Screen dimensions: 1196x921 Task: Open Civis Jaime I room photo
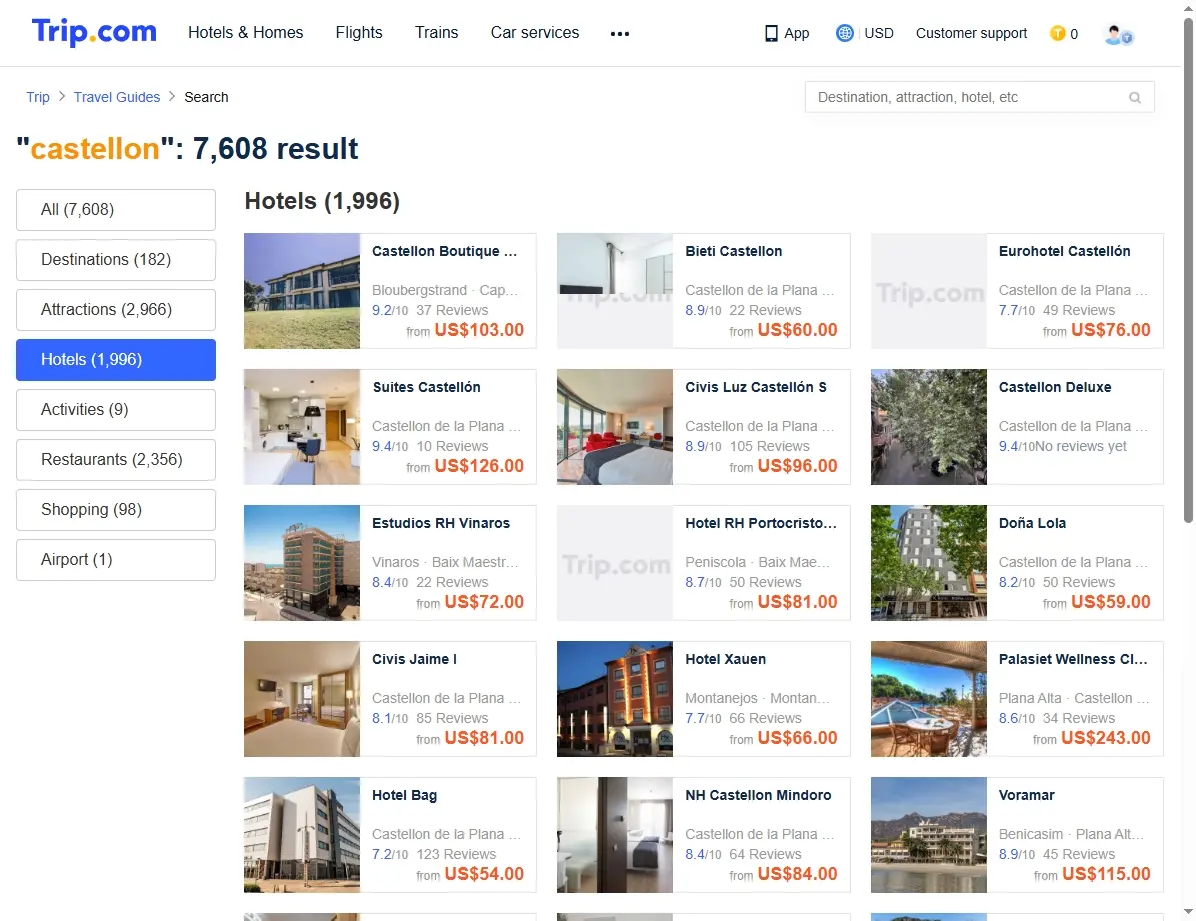pyautogui.click(x=301, y=699)
